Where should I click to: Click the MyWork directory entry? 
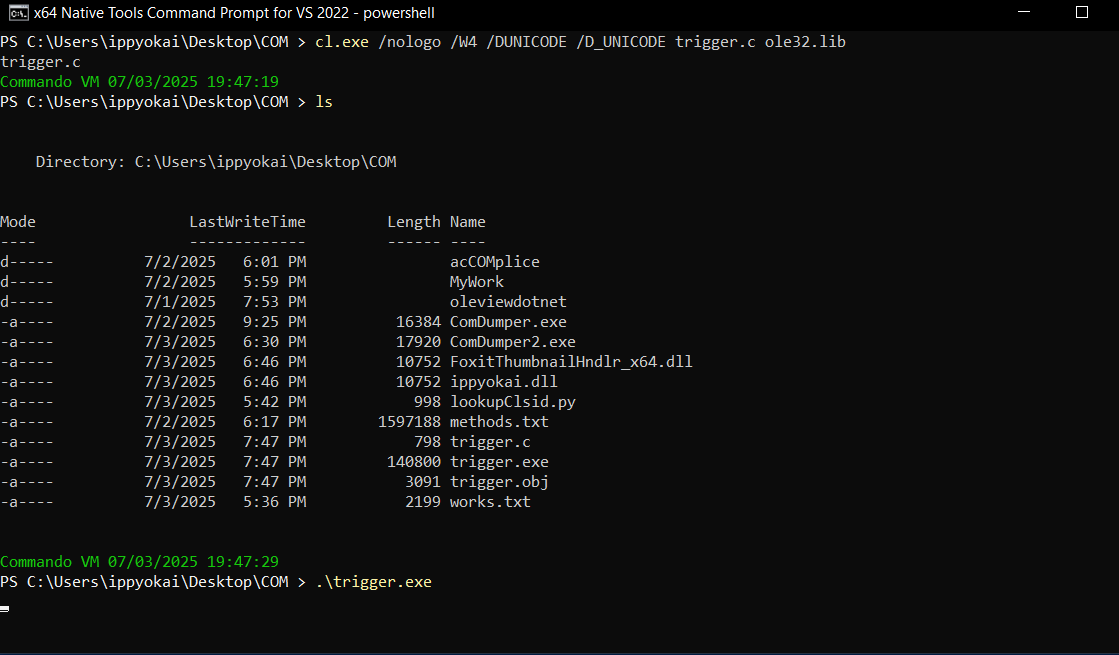[477, 282]
